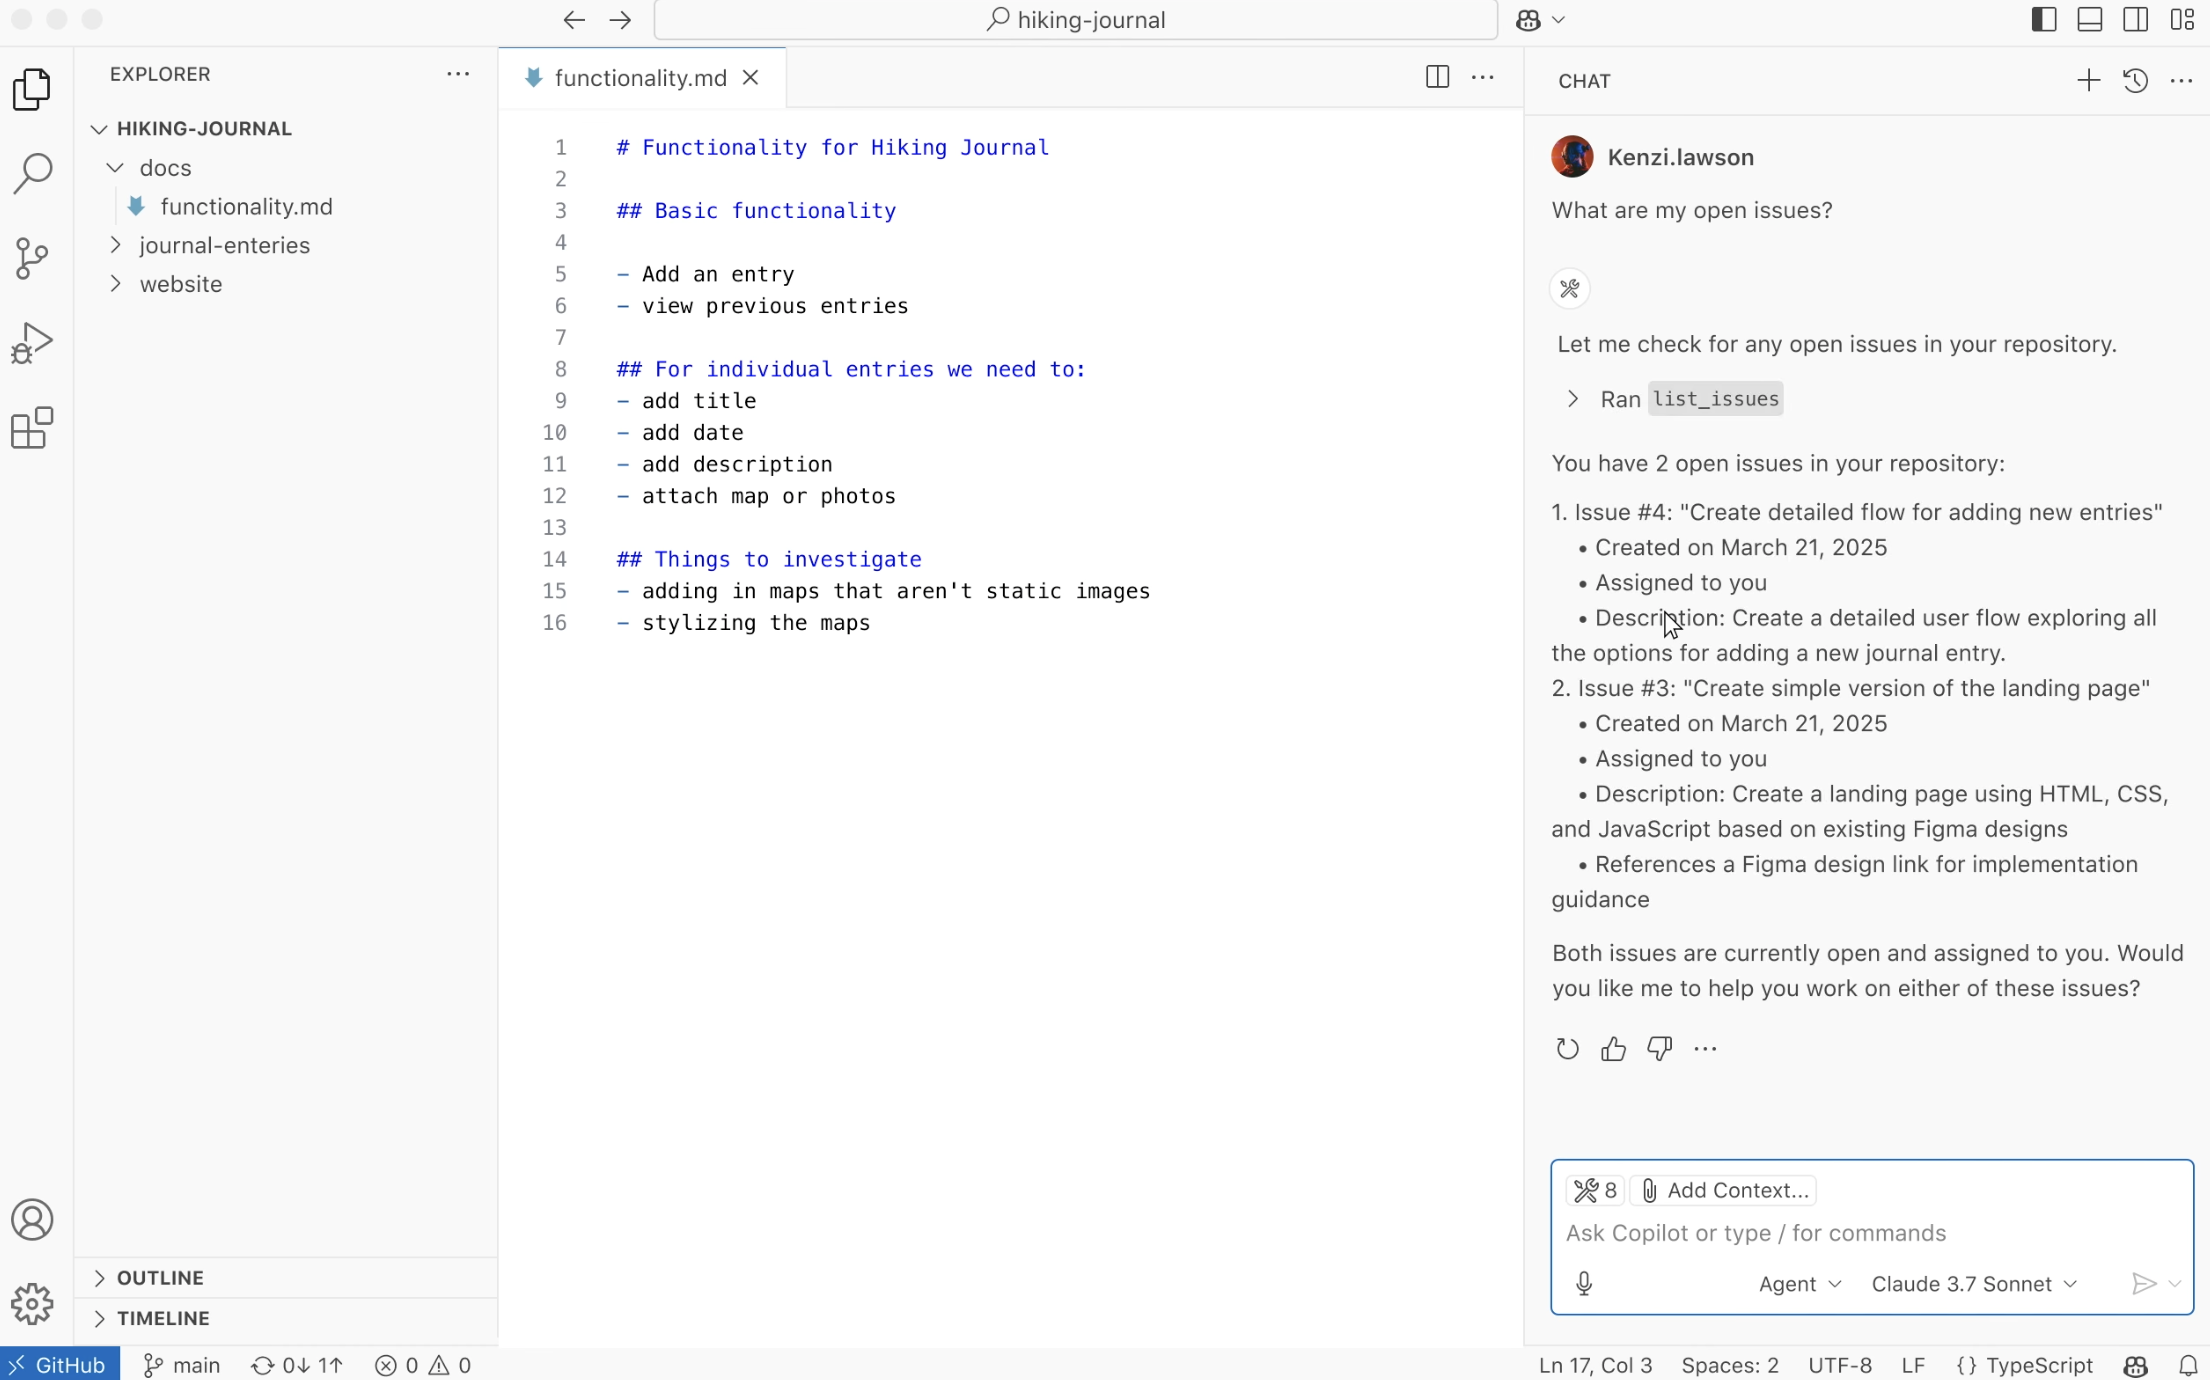Toggle the secondary side bar visibility
Screen dimensions: 2210x1380
[x=2136, y=20]
